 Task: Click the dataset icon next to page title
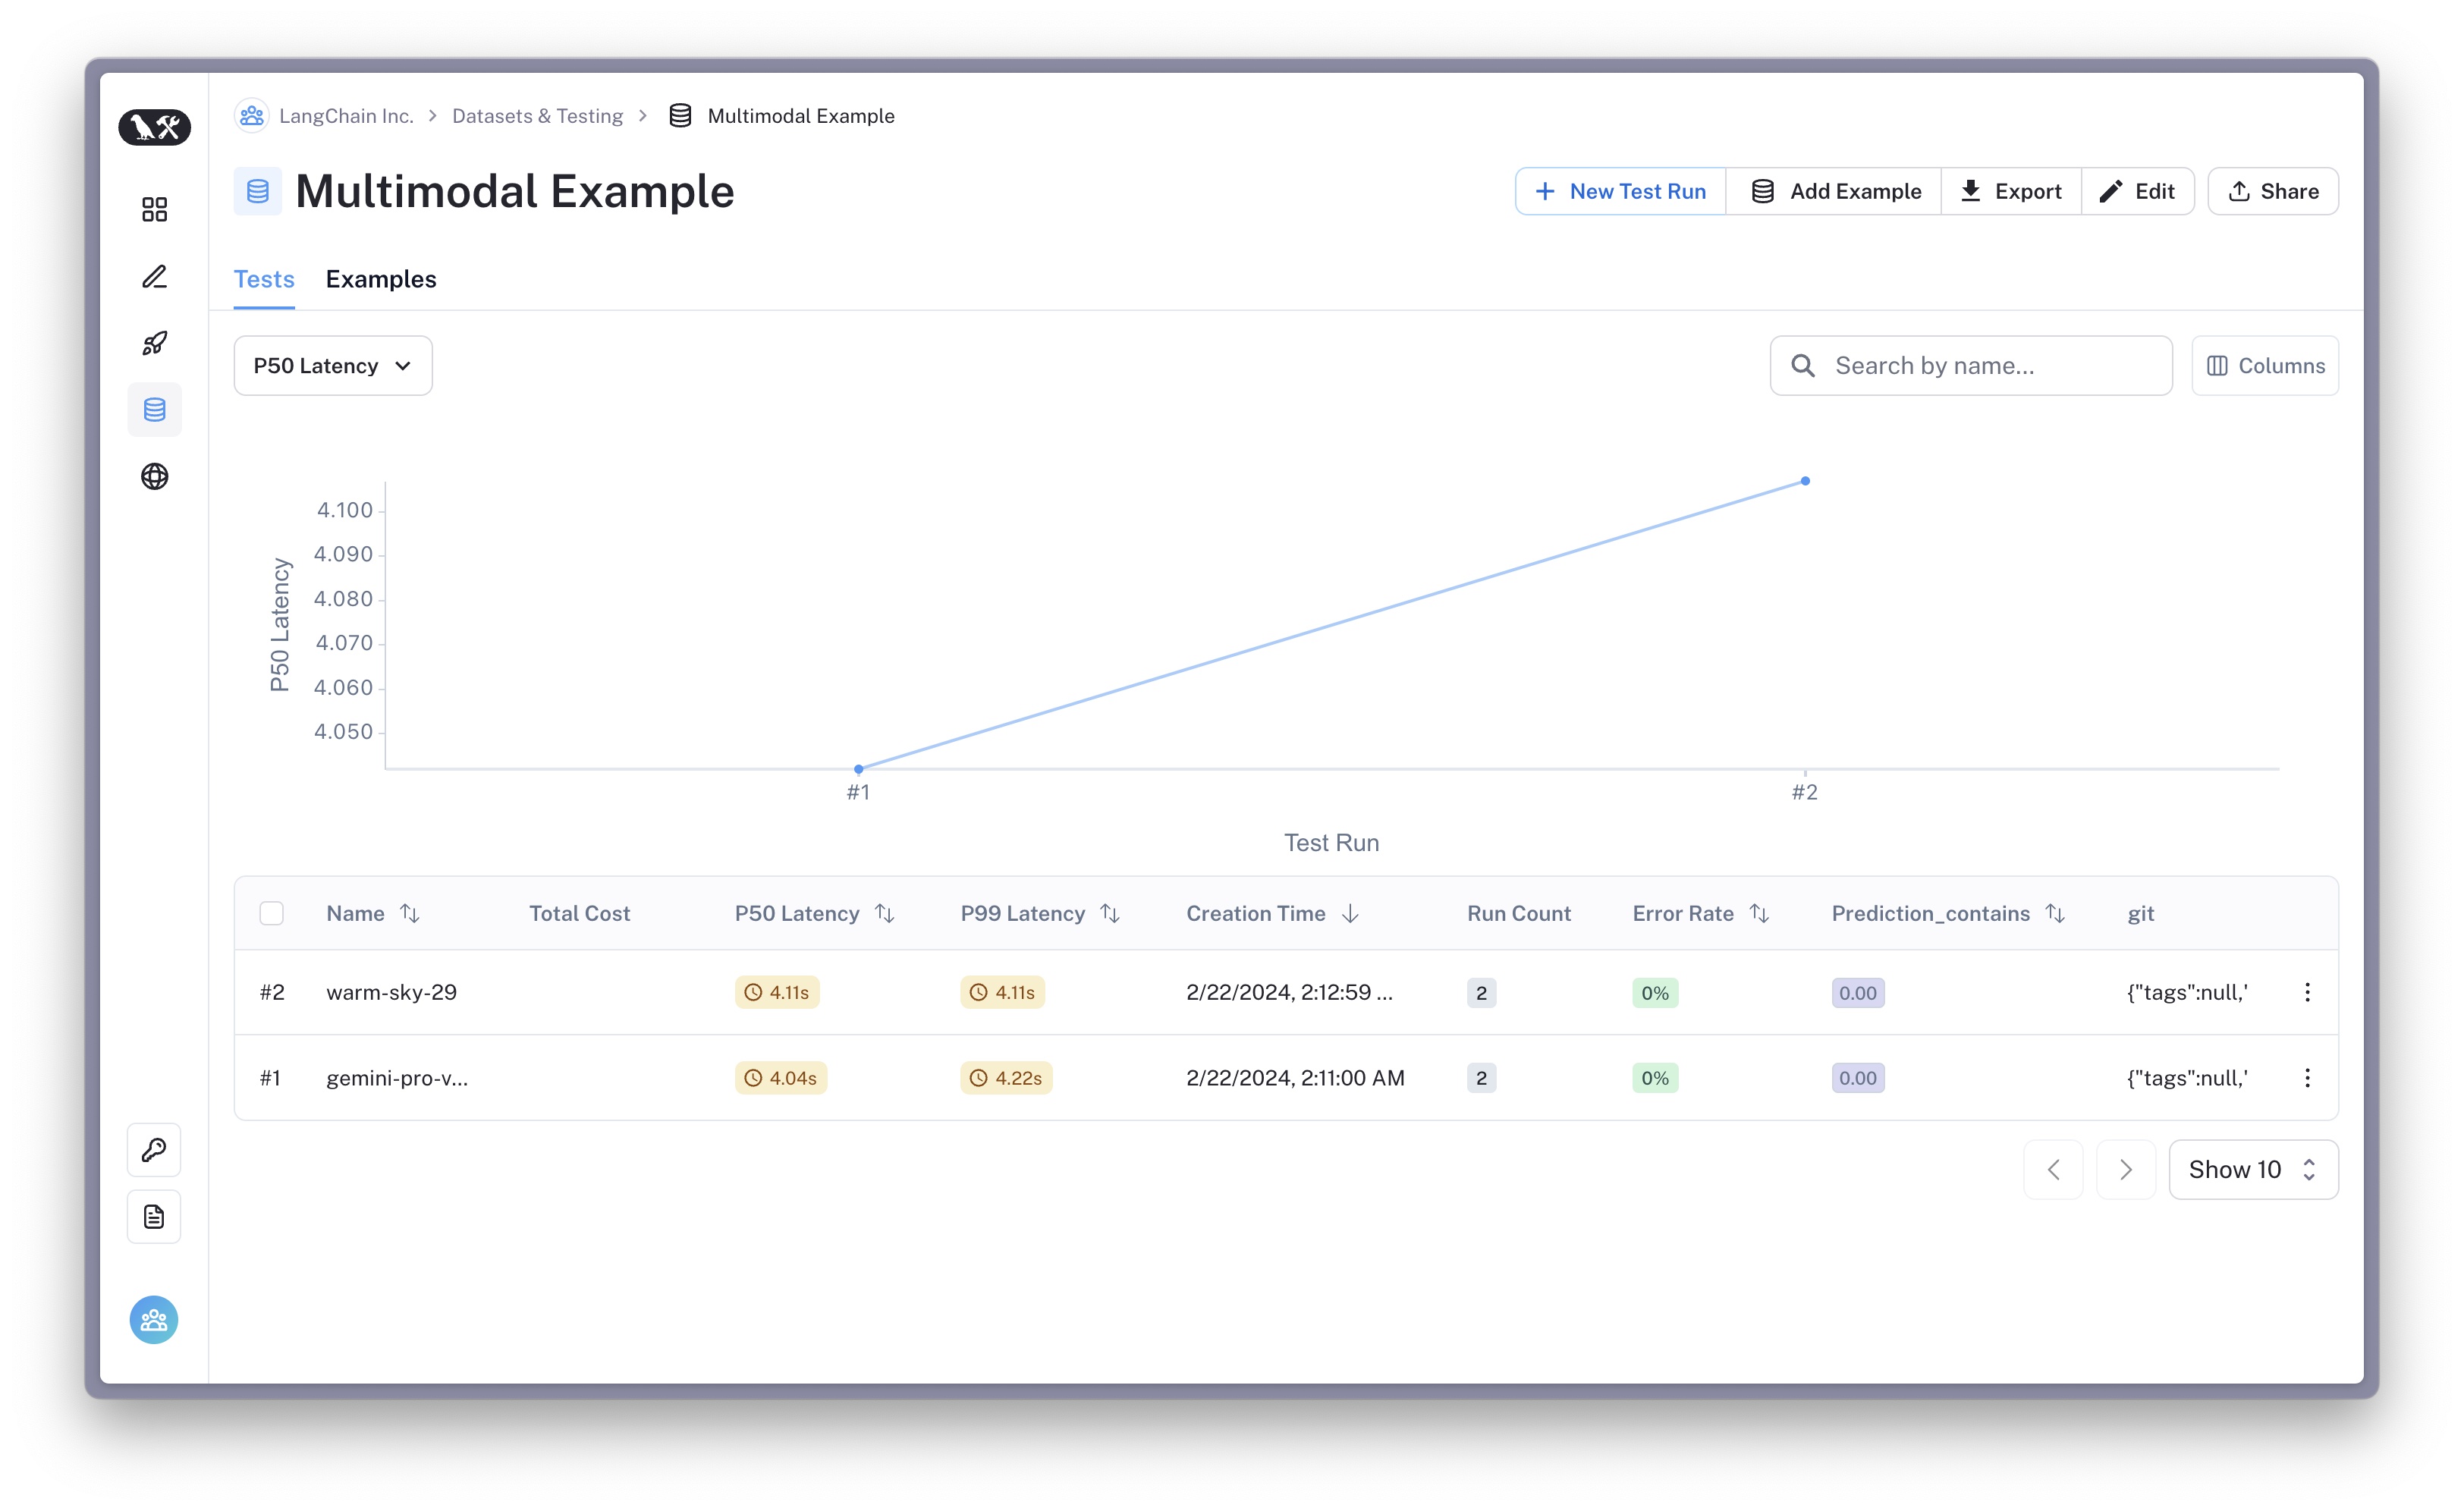click(x=258, y=191)
